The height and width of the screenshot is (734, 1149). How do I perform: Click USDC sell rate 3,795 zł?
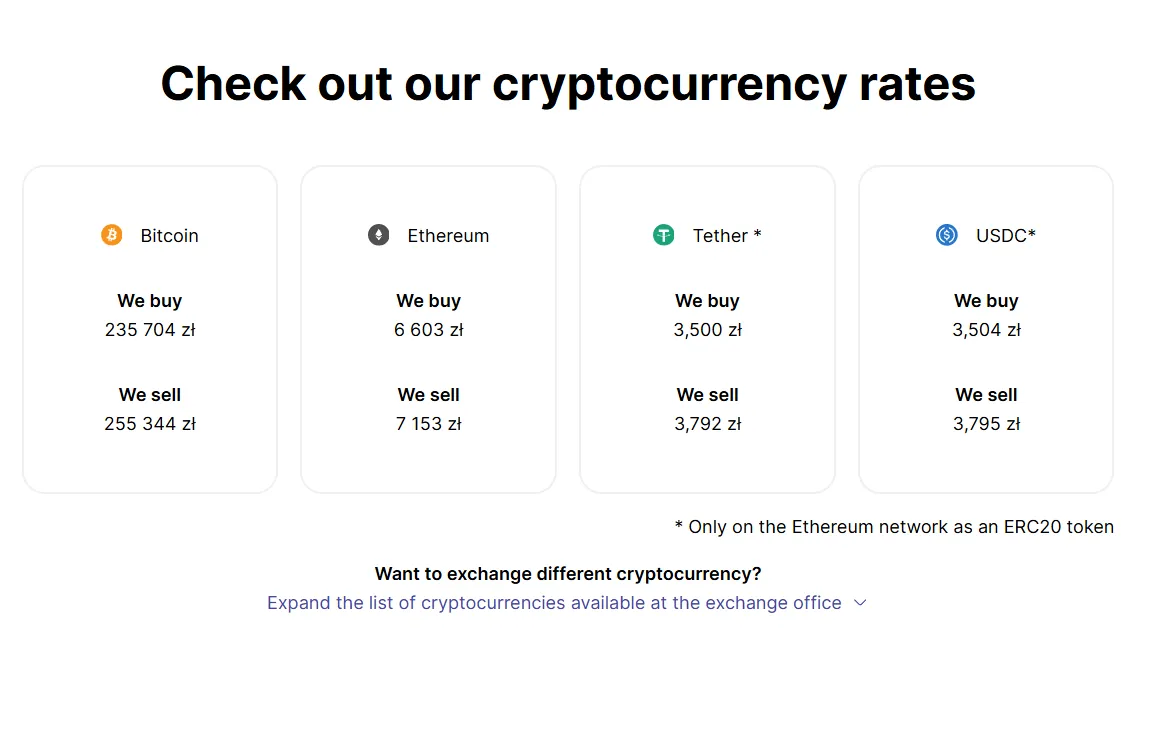[x=986, y=423]
